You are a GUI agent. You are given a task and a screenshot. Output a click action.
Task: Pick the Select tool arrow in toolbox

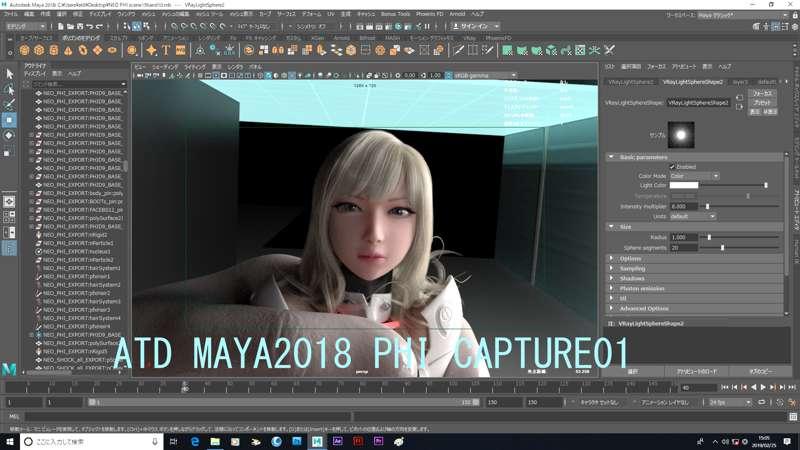[9, 74]
